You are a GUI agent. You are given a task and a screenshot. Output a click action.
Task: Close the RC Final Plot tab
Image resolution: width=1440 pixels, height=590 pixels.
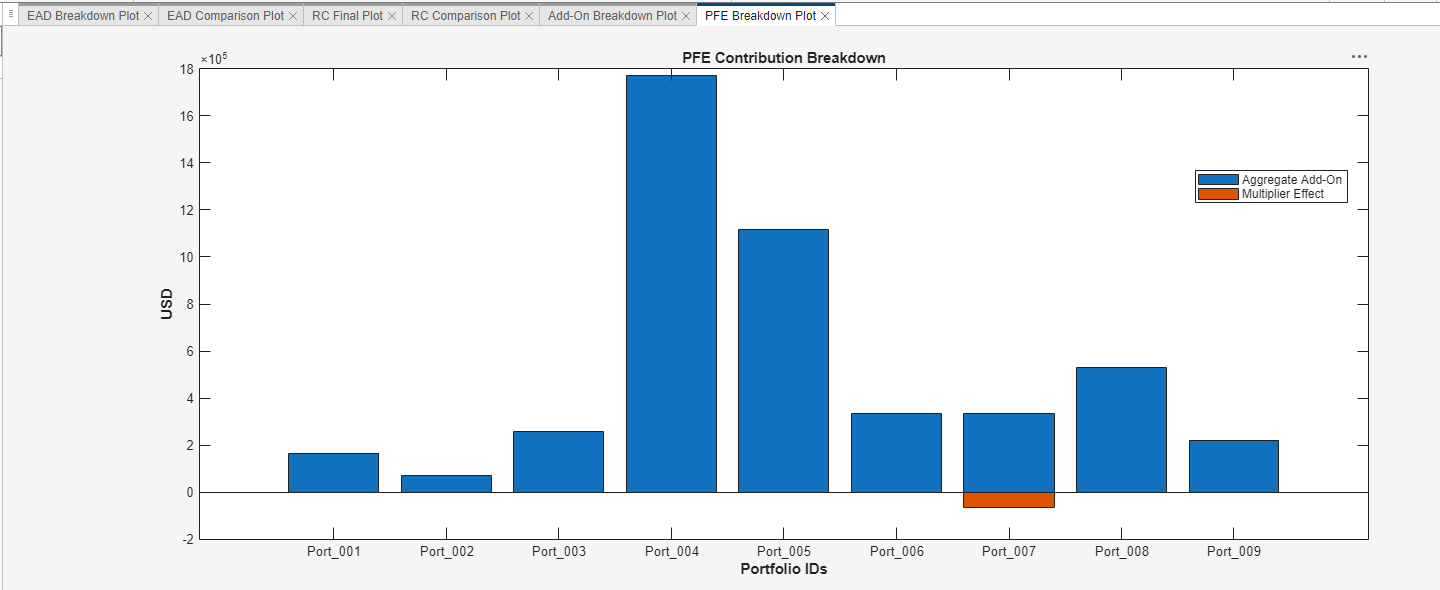click(x=390, y=15)
